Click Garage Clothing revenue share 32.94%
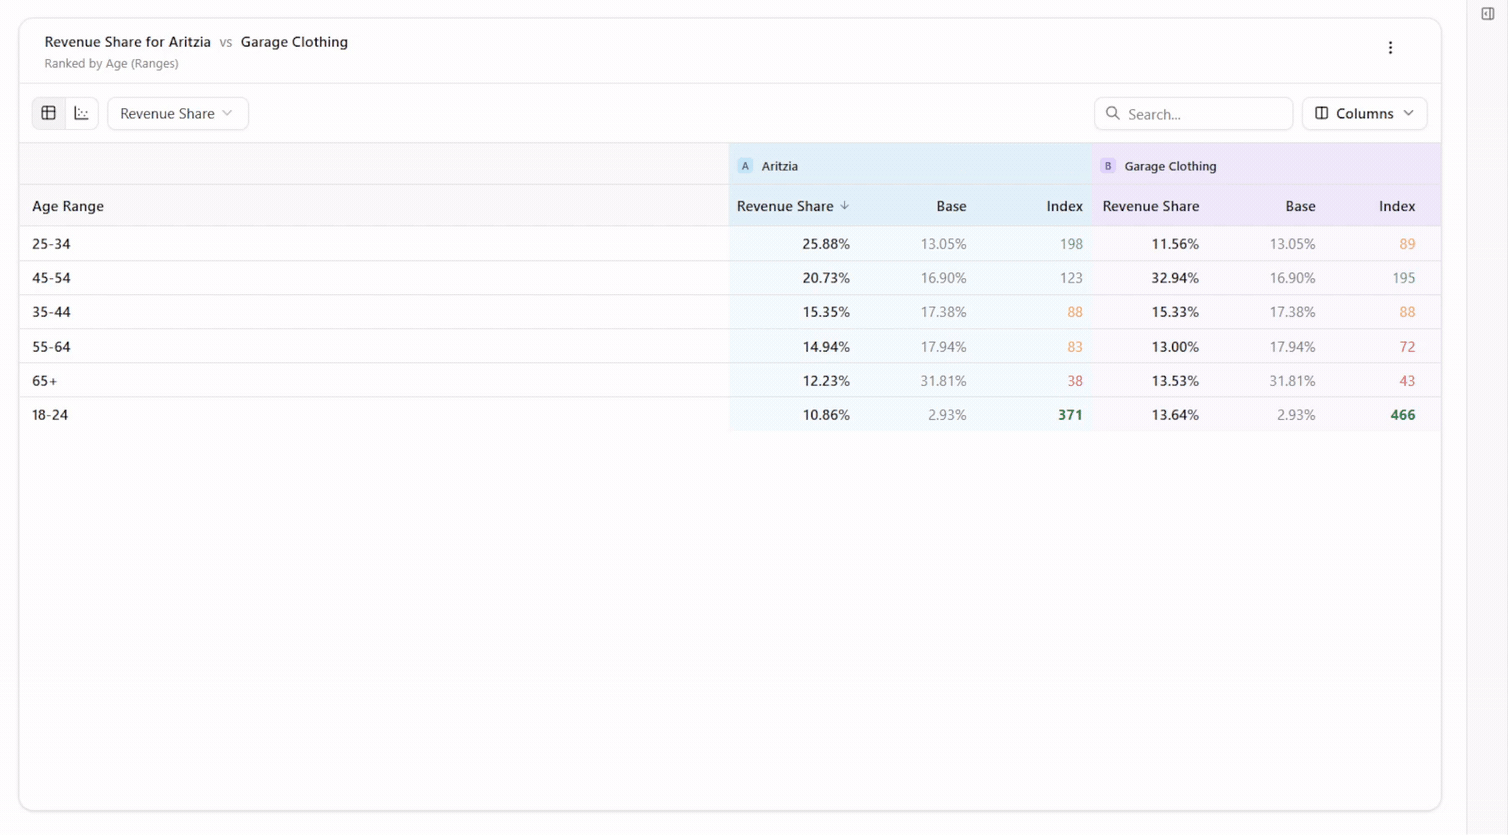This screenshot has width=1508, height=835. 1175,278
